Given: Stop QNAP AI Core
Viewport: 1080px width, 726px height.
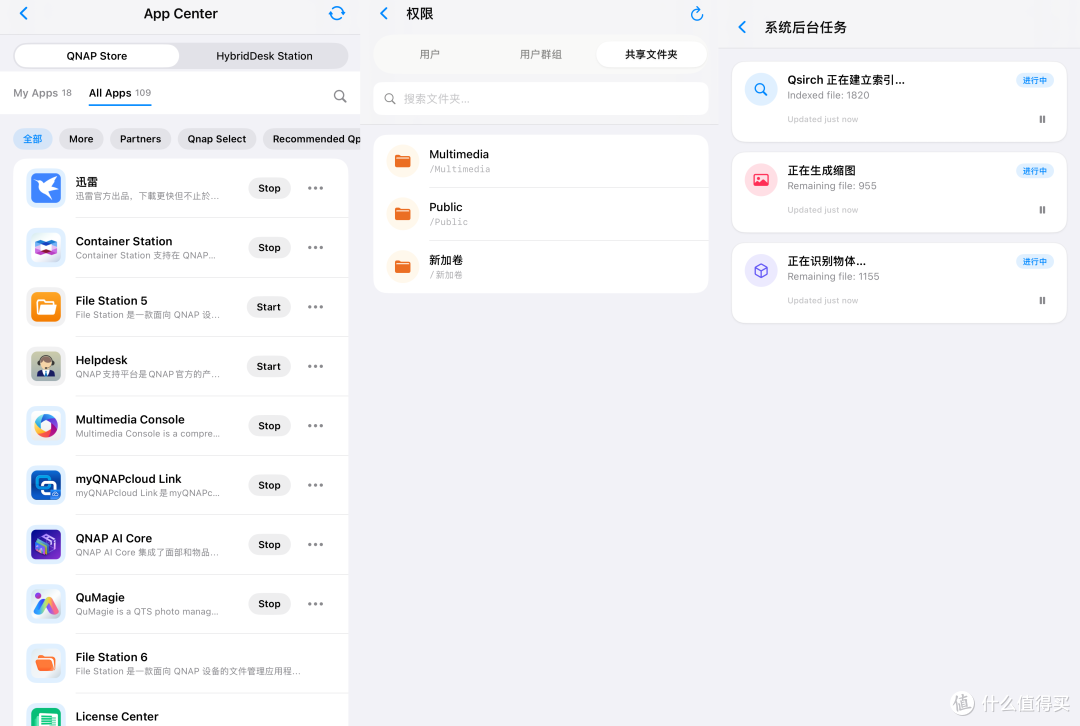Looking at the screenshot, I should click(269, 544).
